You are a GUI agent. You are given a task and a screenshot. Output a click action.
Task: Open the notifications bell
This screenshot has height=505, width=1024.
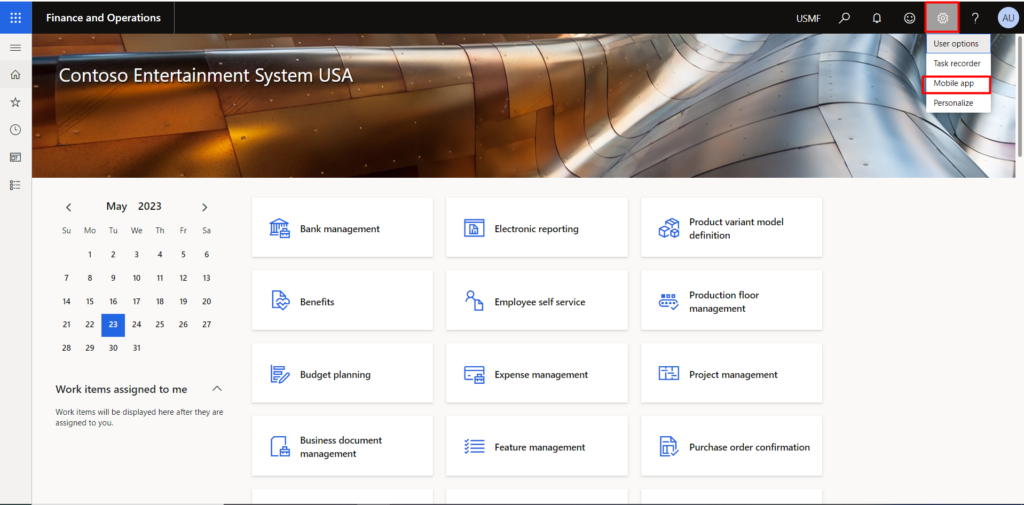pos(877,18)
